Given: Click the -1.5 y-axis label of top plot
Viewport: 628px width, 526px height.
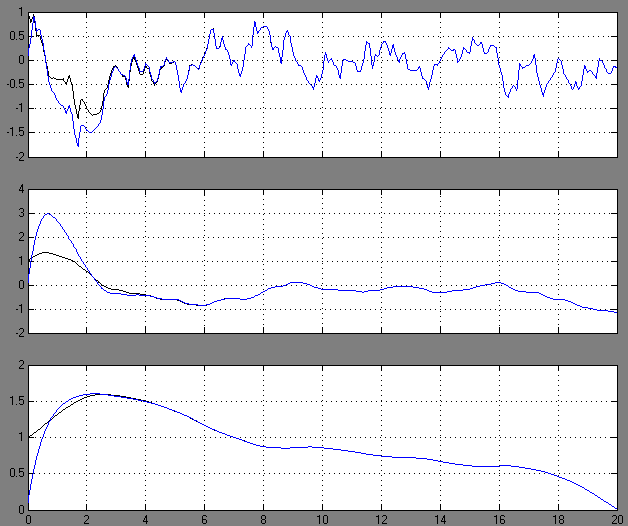Looking at the screenshot, I should (14, 133).
